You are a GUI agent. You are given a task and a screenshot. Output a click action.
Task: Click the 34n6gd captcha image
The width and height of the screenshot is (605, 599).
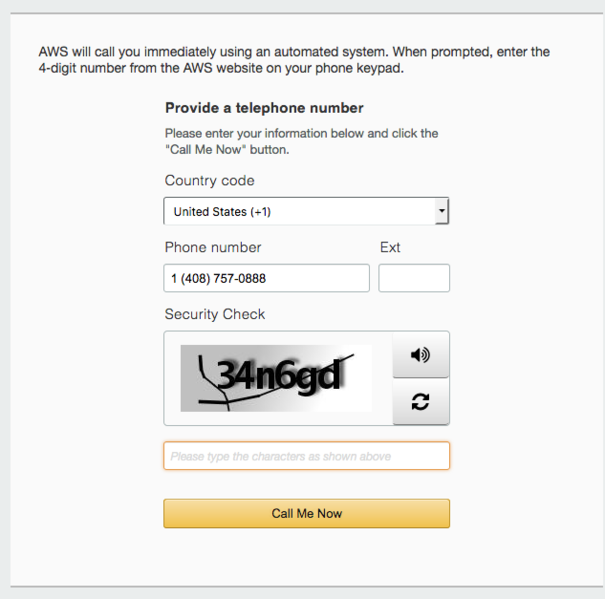click(x=276, y=378)
